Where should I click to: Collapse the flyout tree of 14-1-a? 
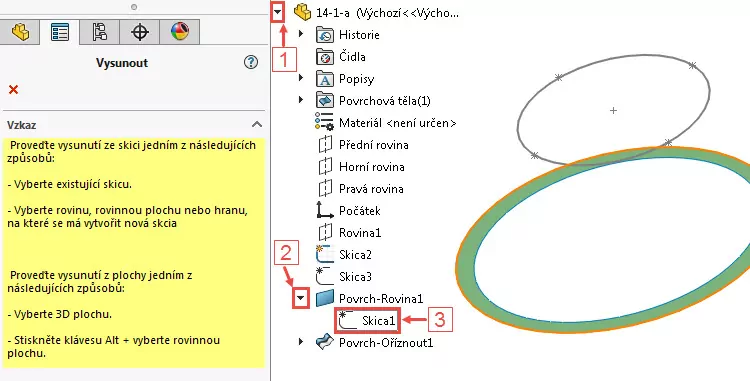(x=278, y=12)
